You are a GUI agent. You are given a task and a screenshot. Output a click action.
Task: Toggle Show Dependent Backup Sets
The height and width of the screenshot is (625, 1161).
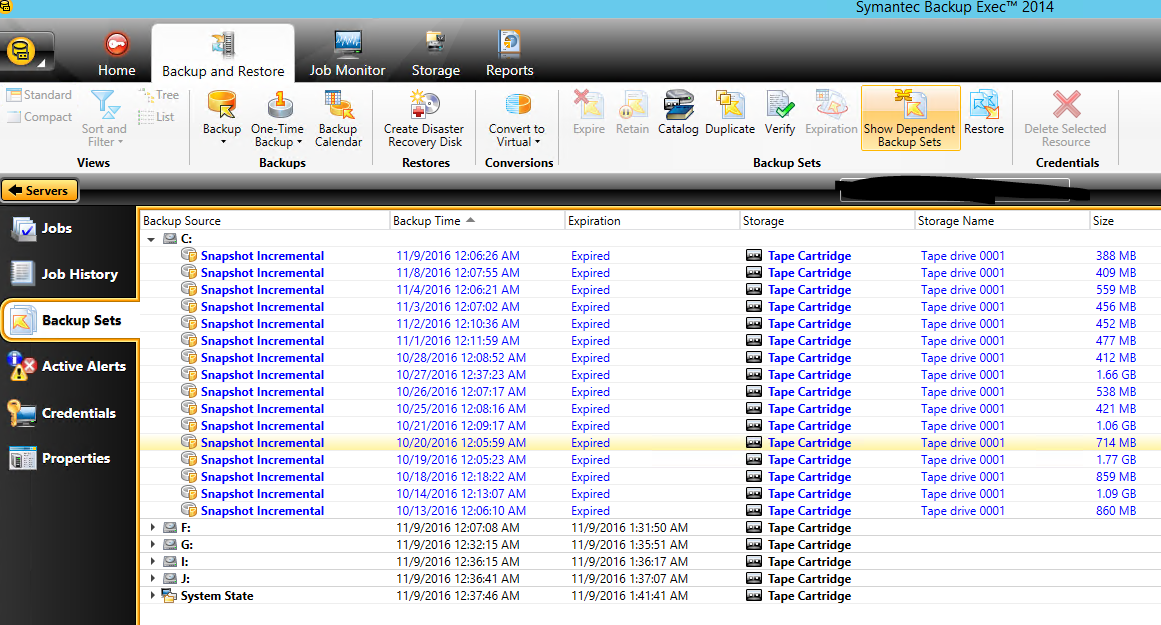pyautogui.click(x=910, y=118)
